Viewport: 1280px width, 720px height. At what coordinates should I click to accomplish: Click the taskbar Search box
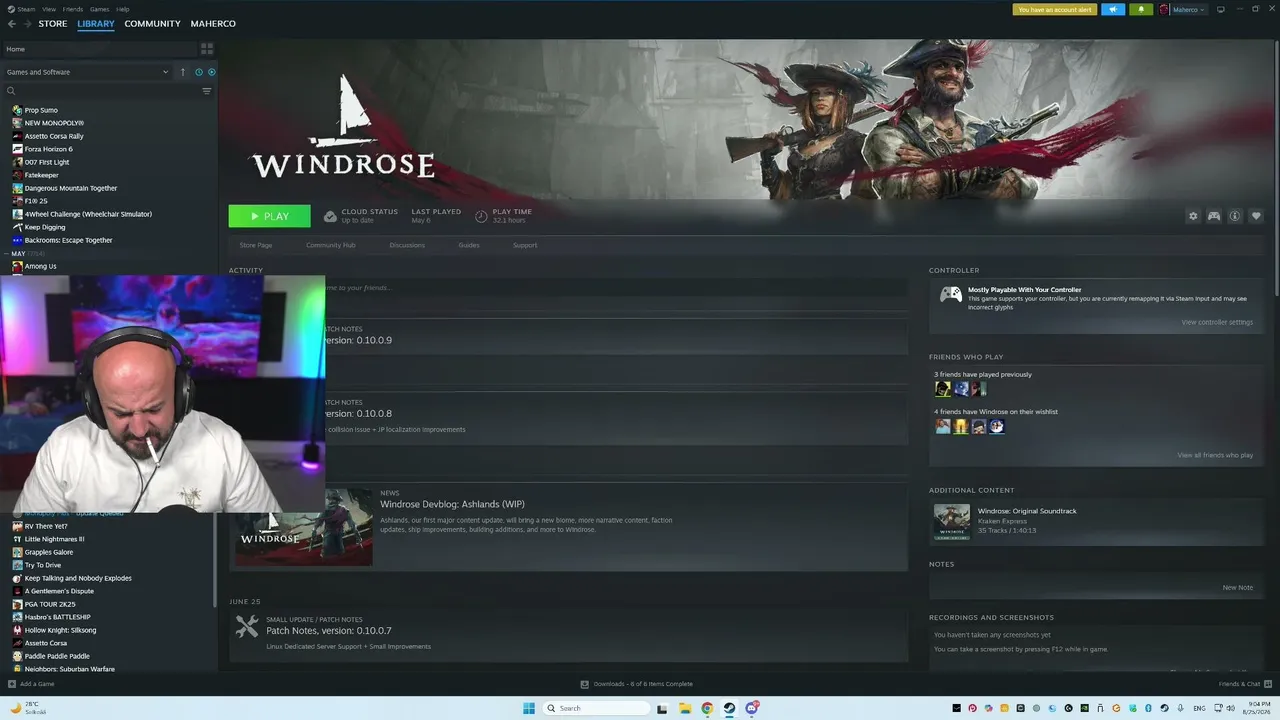click(597, 708)
